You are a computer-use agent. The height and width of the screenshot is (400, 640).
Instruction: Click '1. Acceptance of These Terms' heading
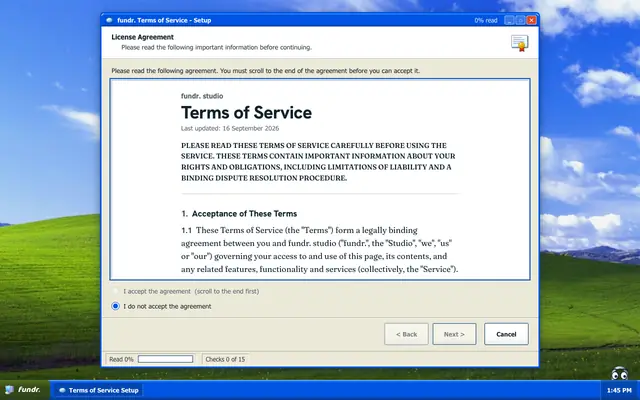239,213
